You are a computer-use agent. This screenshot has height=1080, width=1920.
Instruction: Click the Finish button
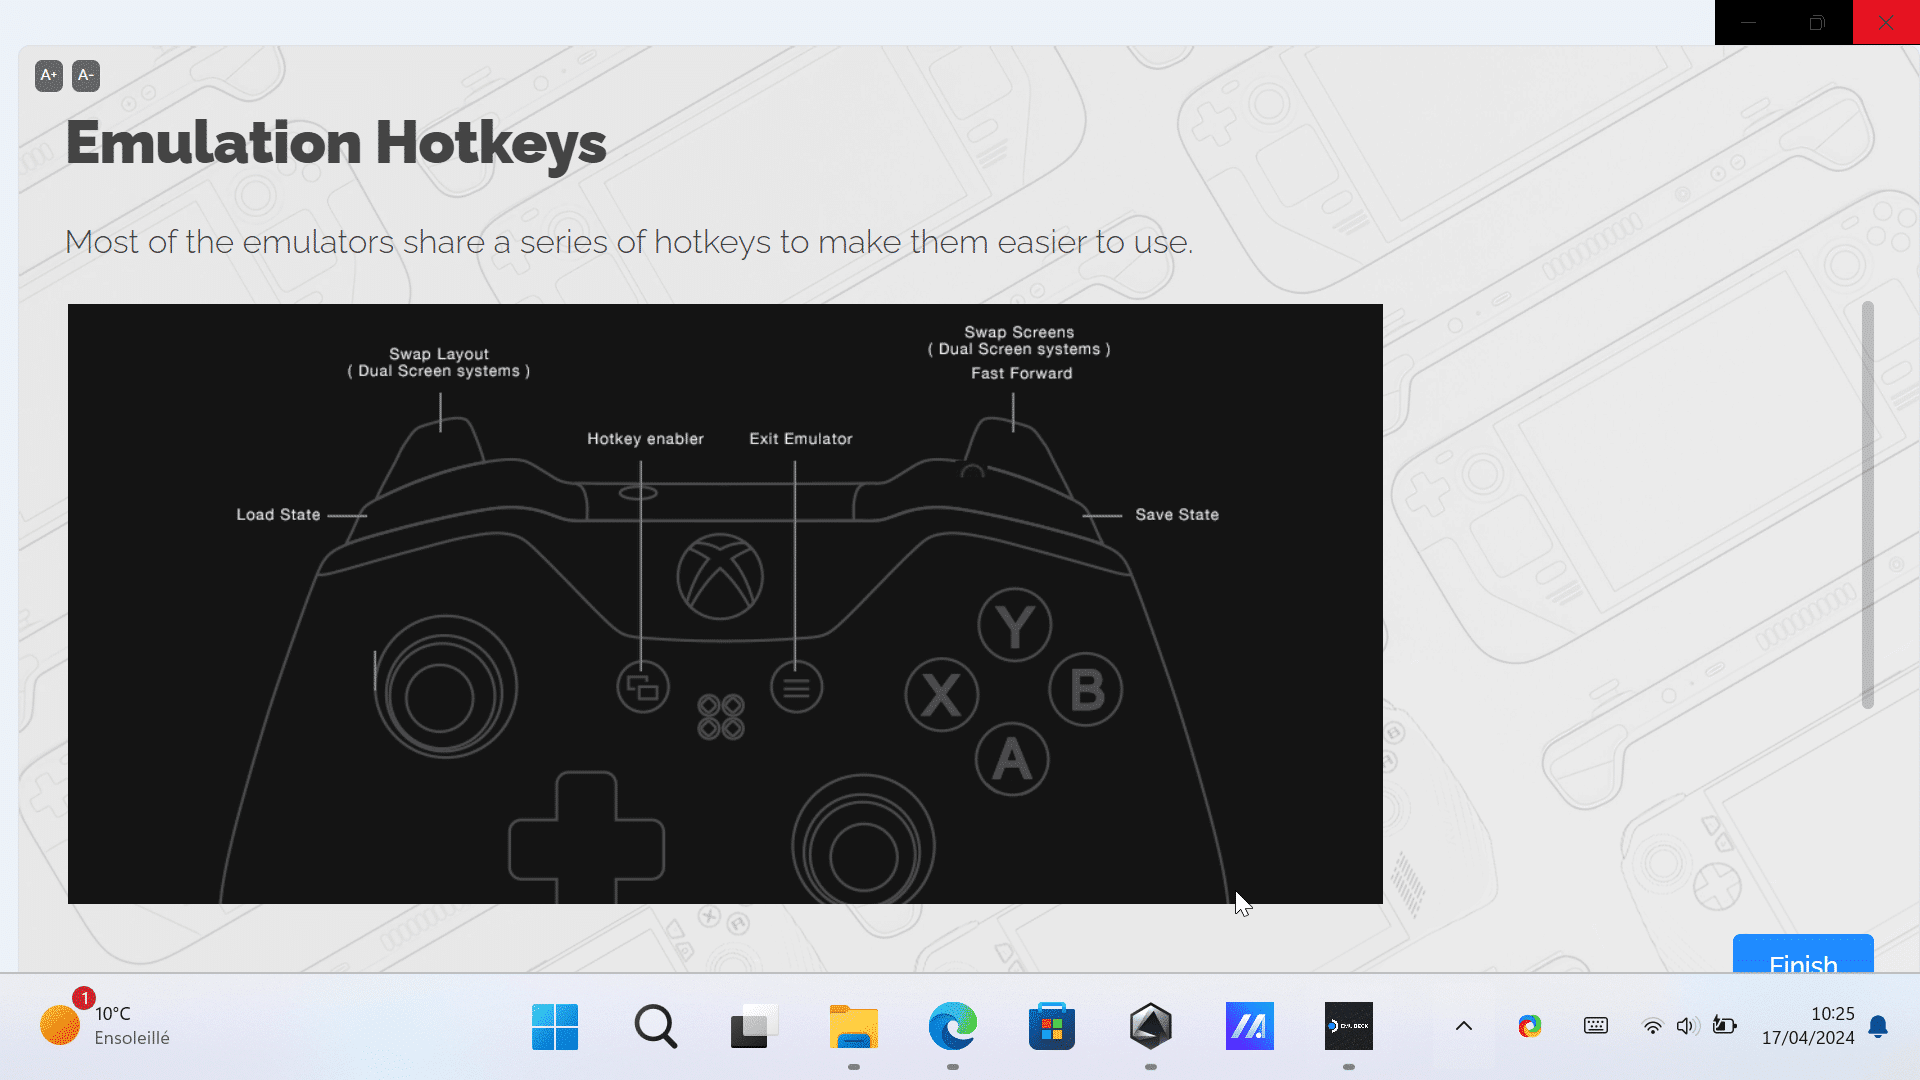point(1803,954)
